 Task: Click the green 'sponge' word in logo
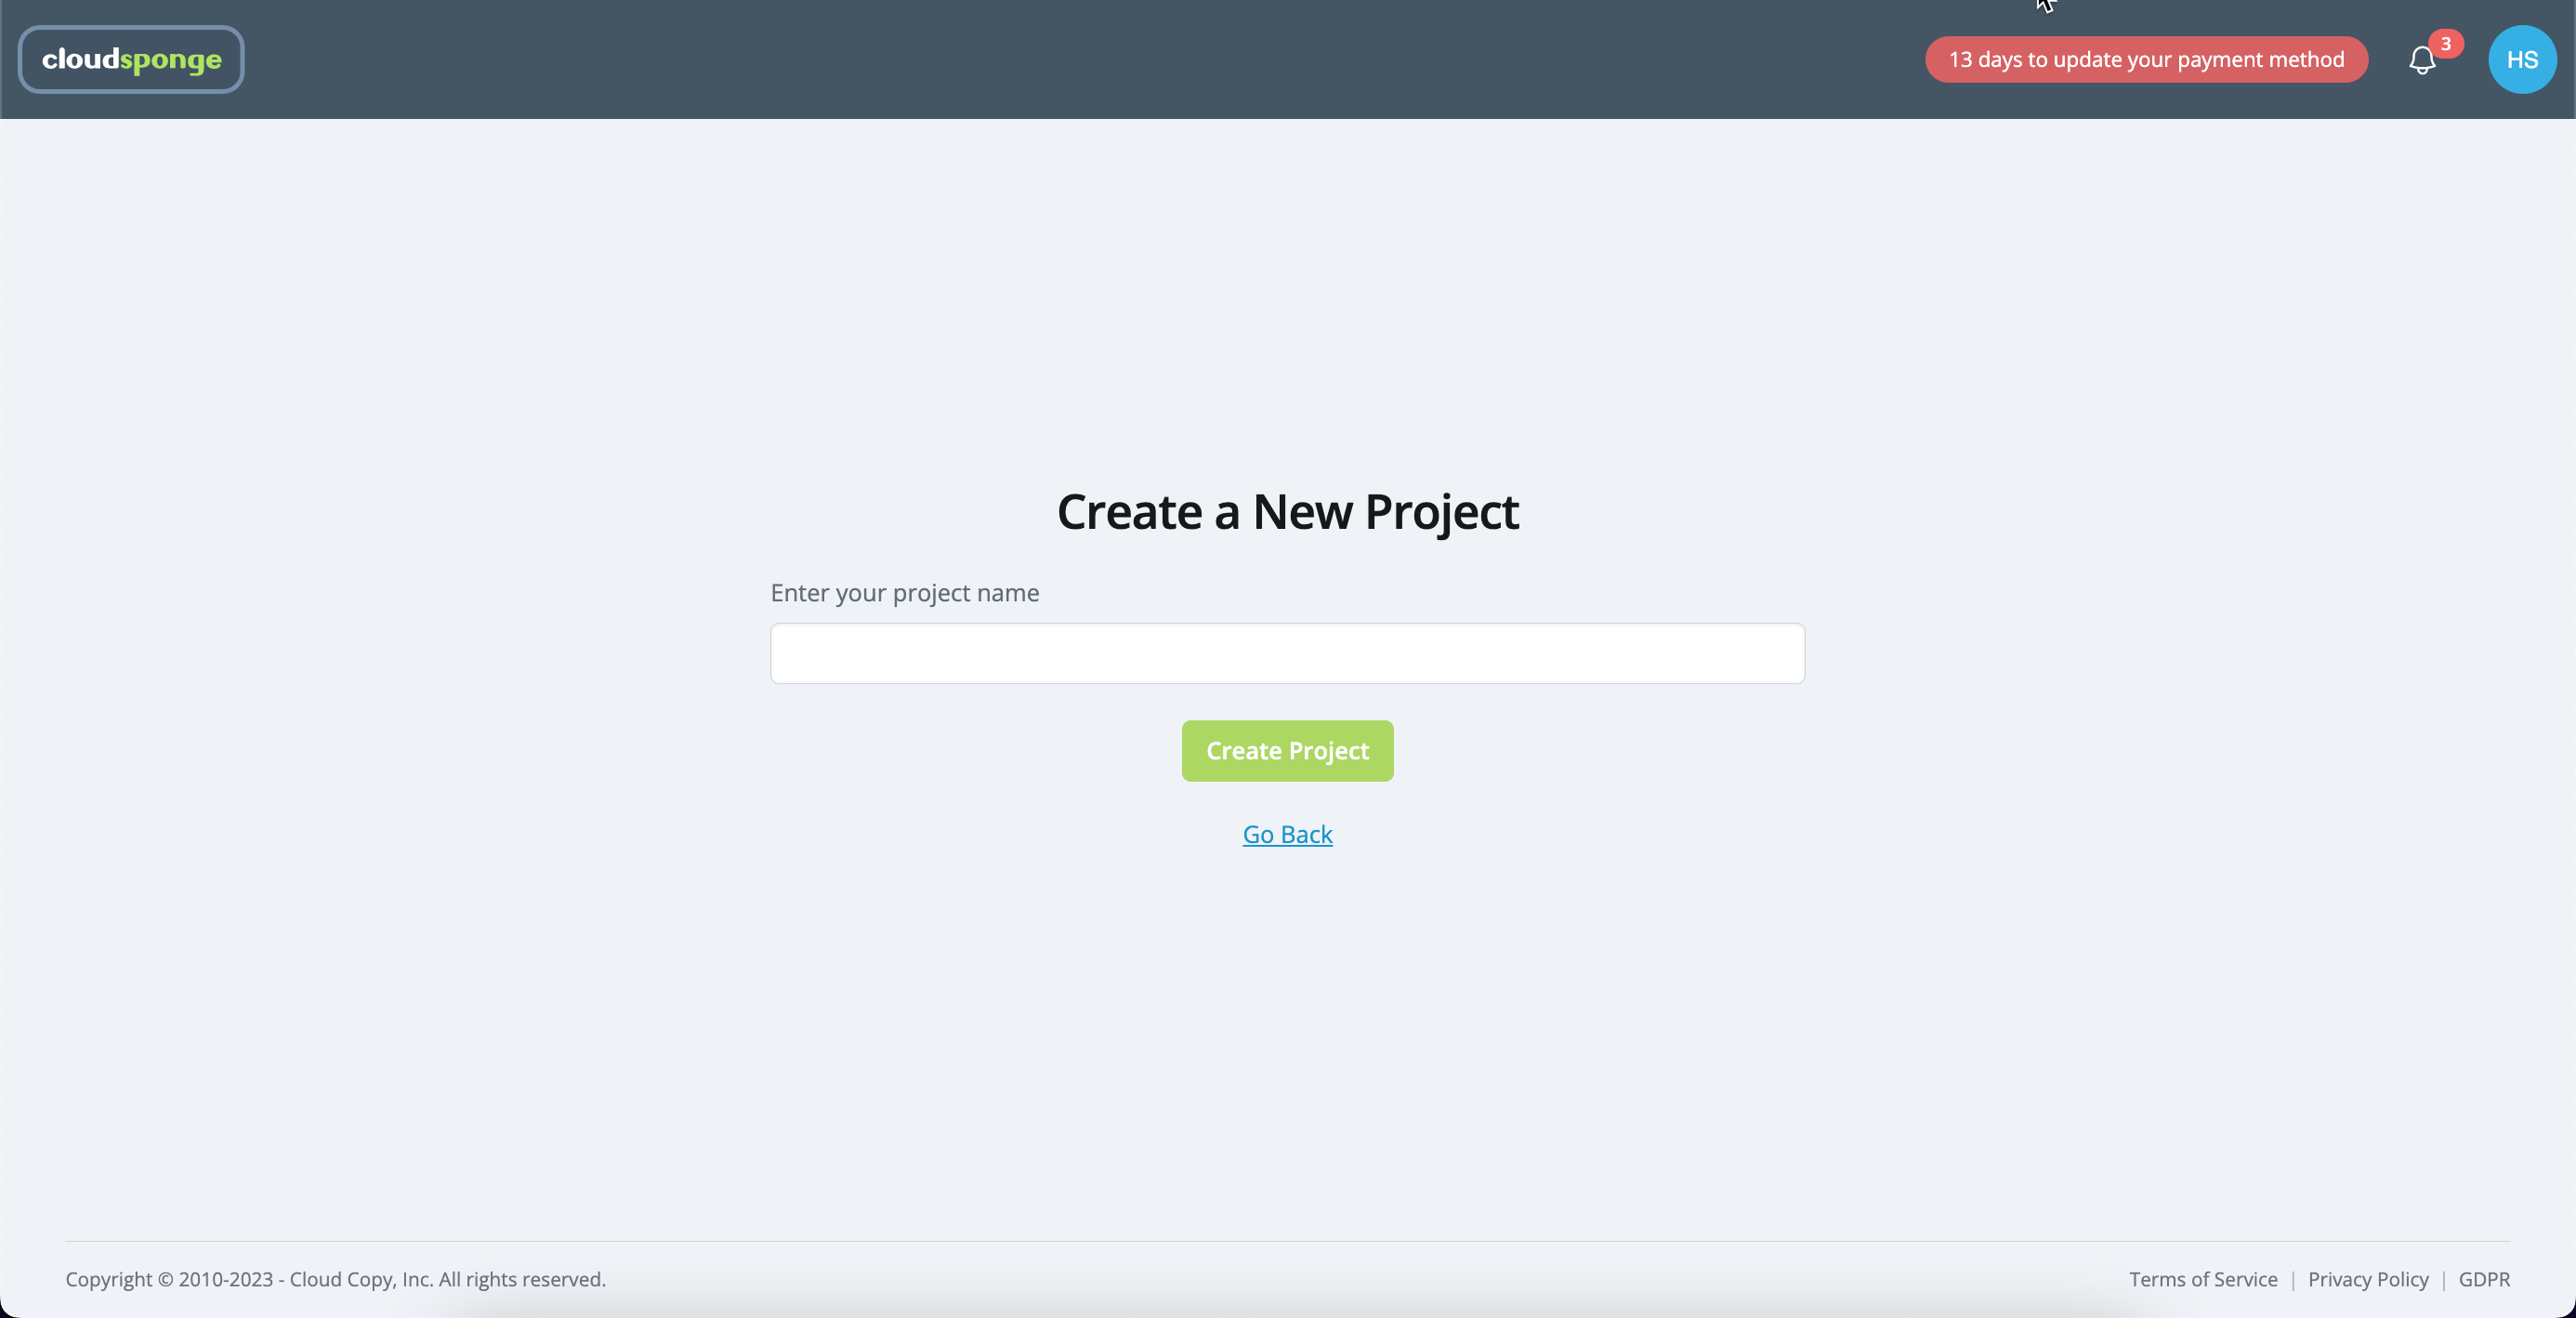(171, 60)
